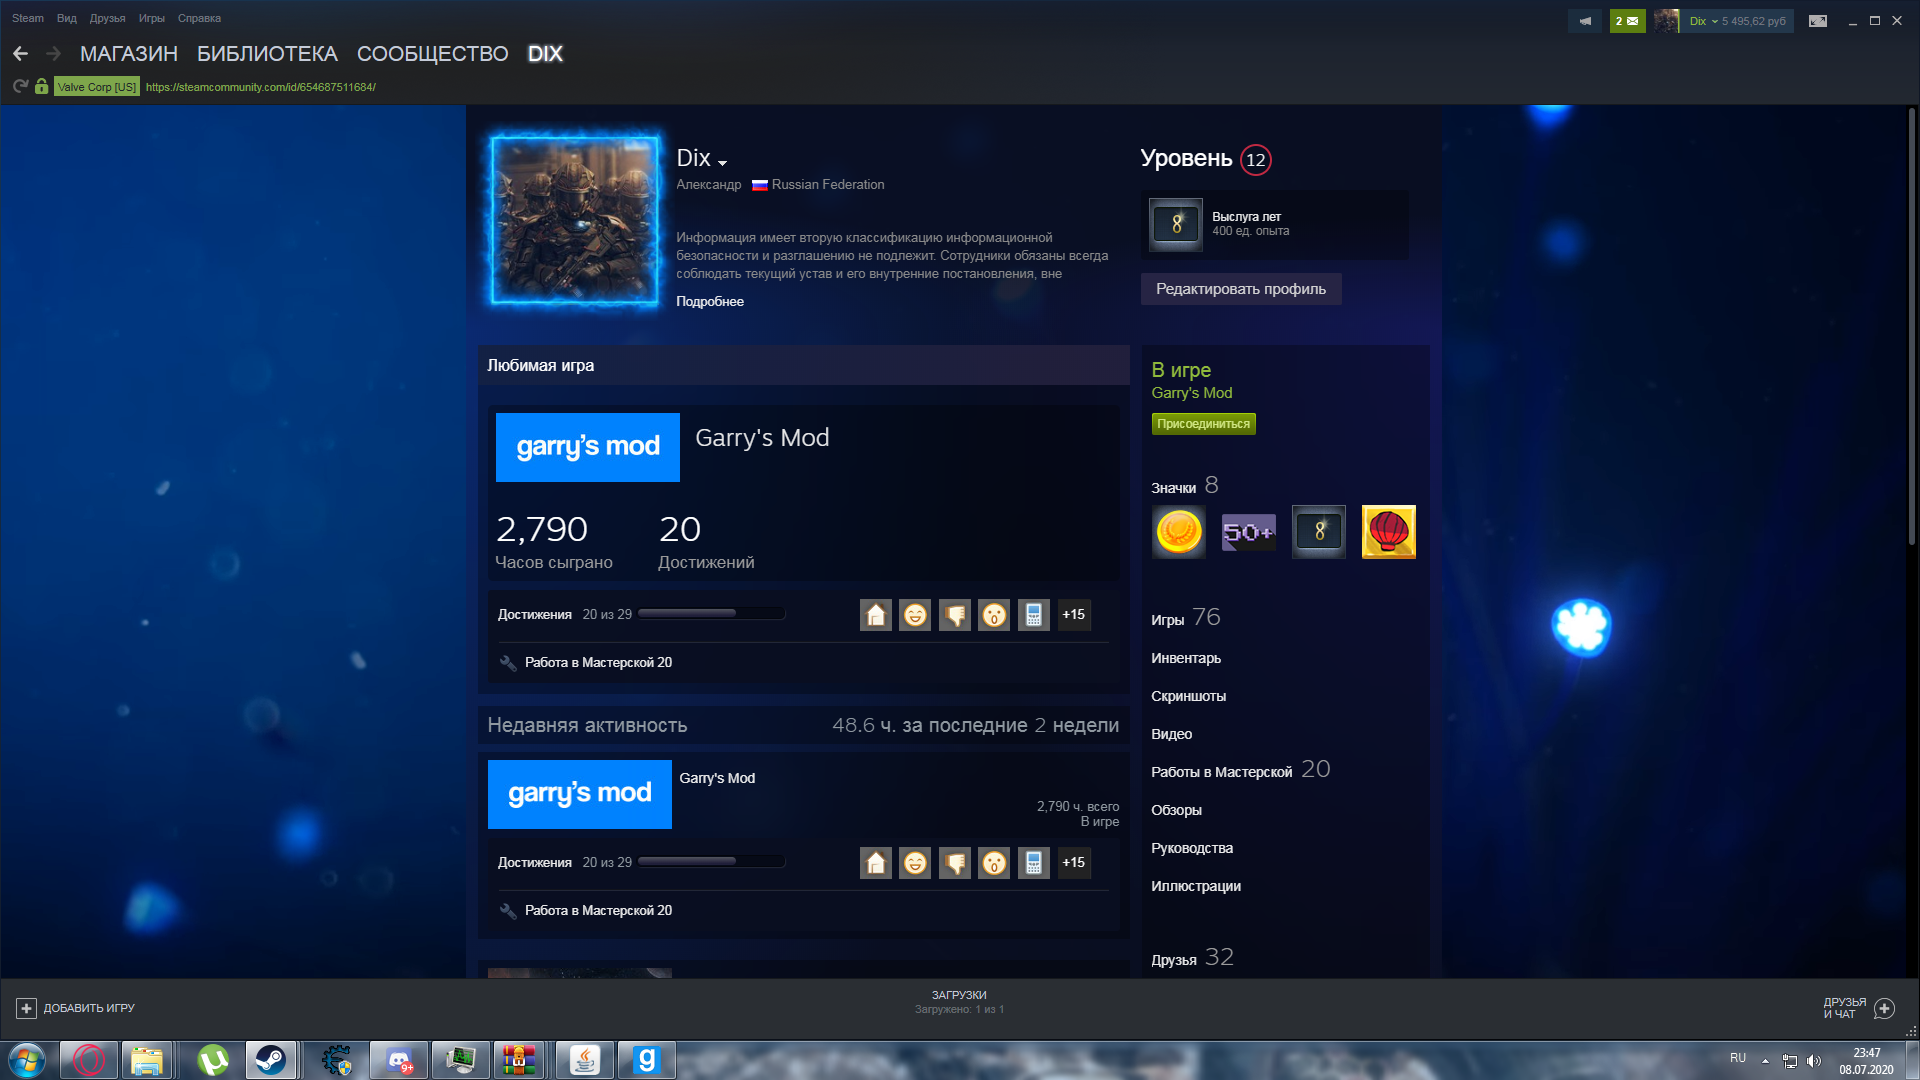Click the calculator achievement in Недавняя активность
Image resolution: width=1920 pixels, height=1080 pixels.
click(1034, 863)
